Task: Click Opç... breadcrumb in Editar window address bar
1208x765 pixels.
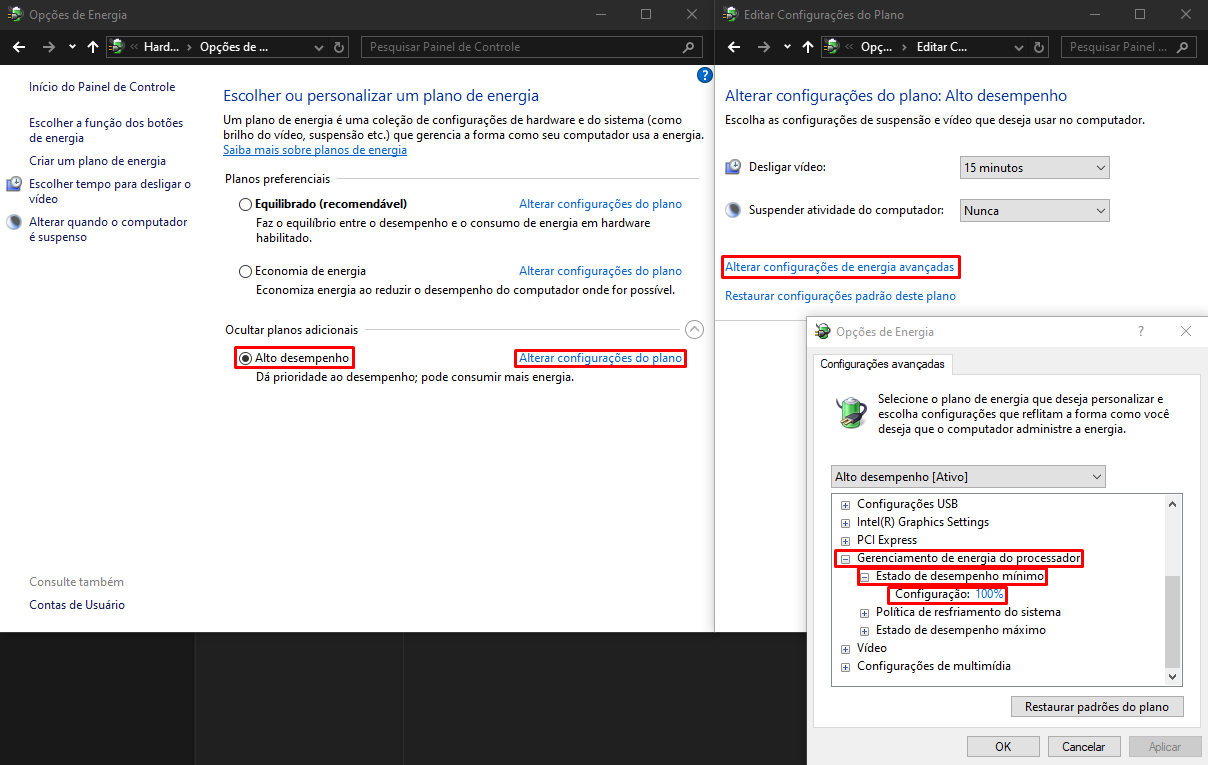Action: [x=877, y=47]
